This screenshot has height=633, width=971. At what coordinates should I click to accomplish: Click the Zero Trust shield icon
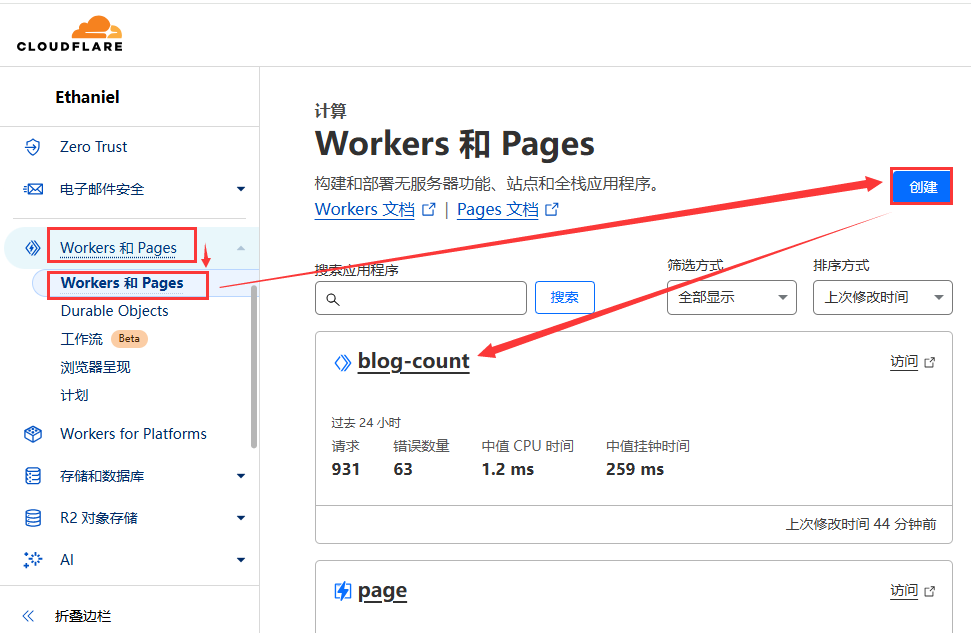point(33,147)
